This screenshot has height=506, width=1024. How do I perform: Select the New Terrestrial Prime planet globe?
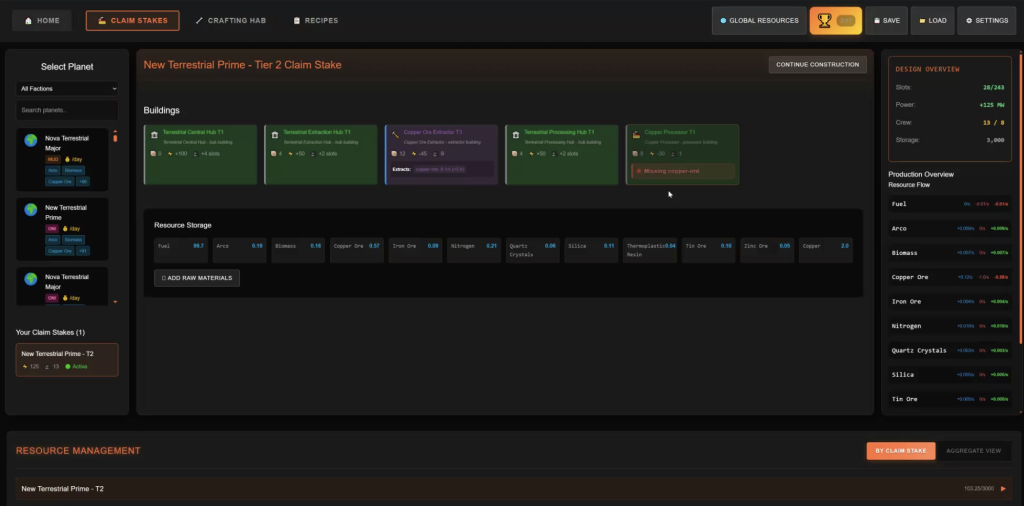[31, 210]
